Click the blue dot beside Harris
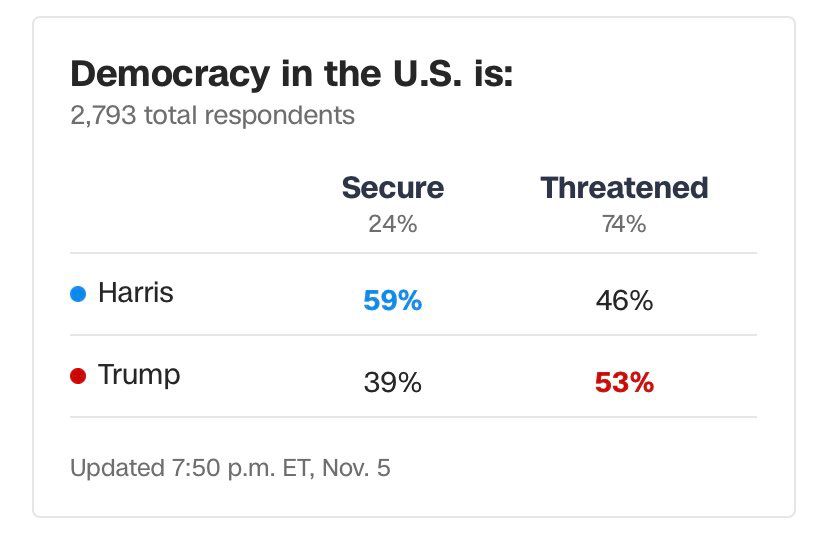Image resolution: width=828 pixels, height=534 pixels. [x=79, y=294]
